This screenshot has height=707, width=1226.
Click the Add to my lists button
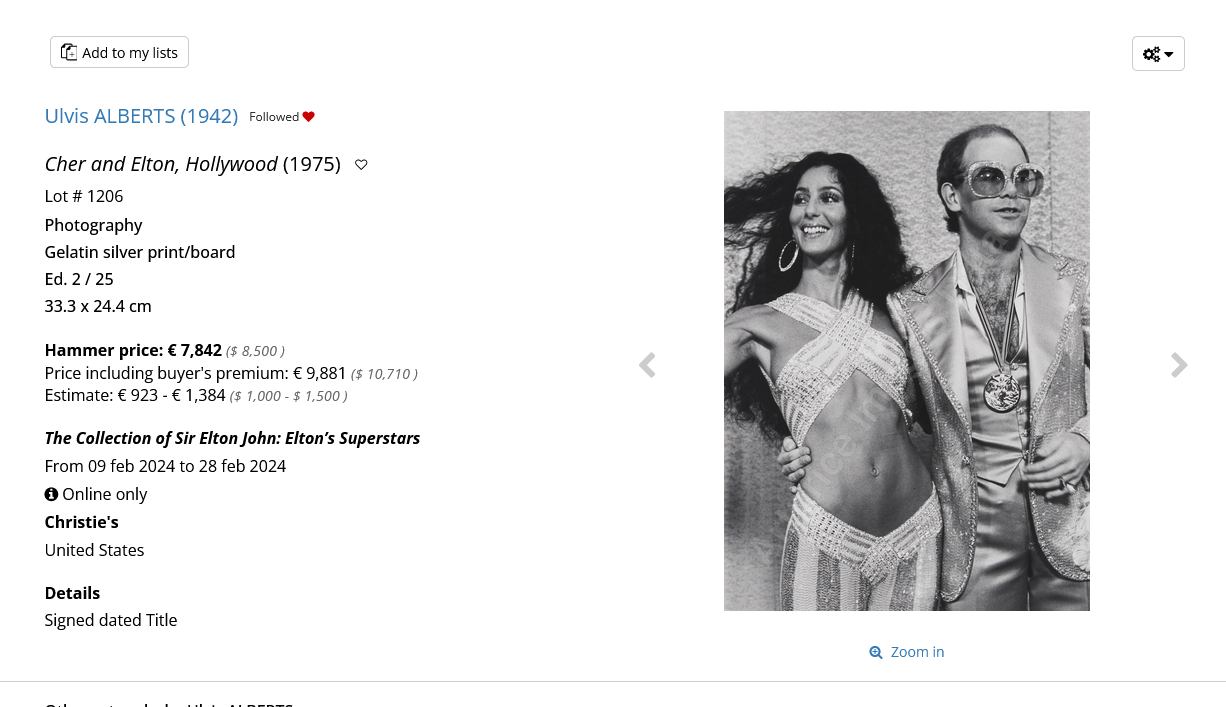coord(119,52)
